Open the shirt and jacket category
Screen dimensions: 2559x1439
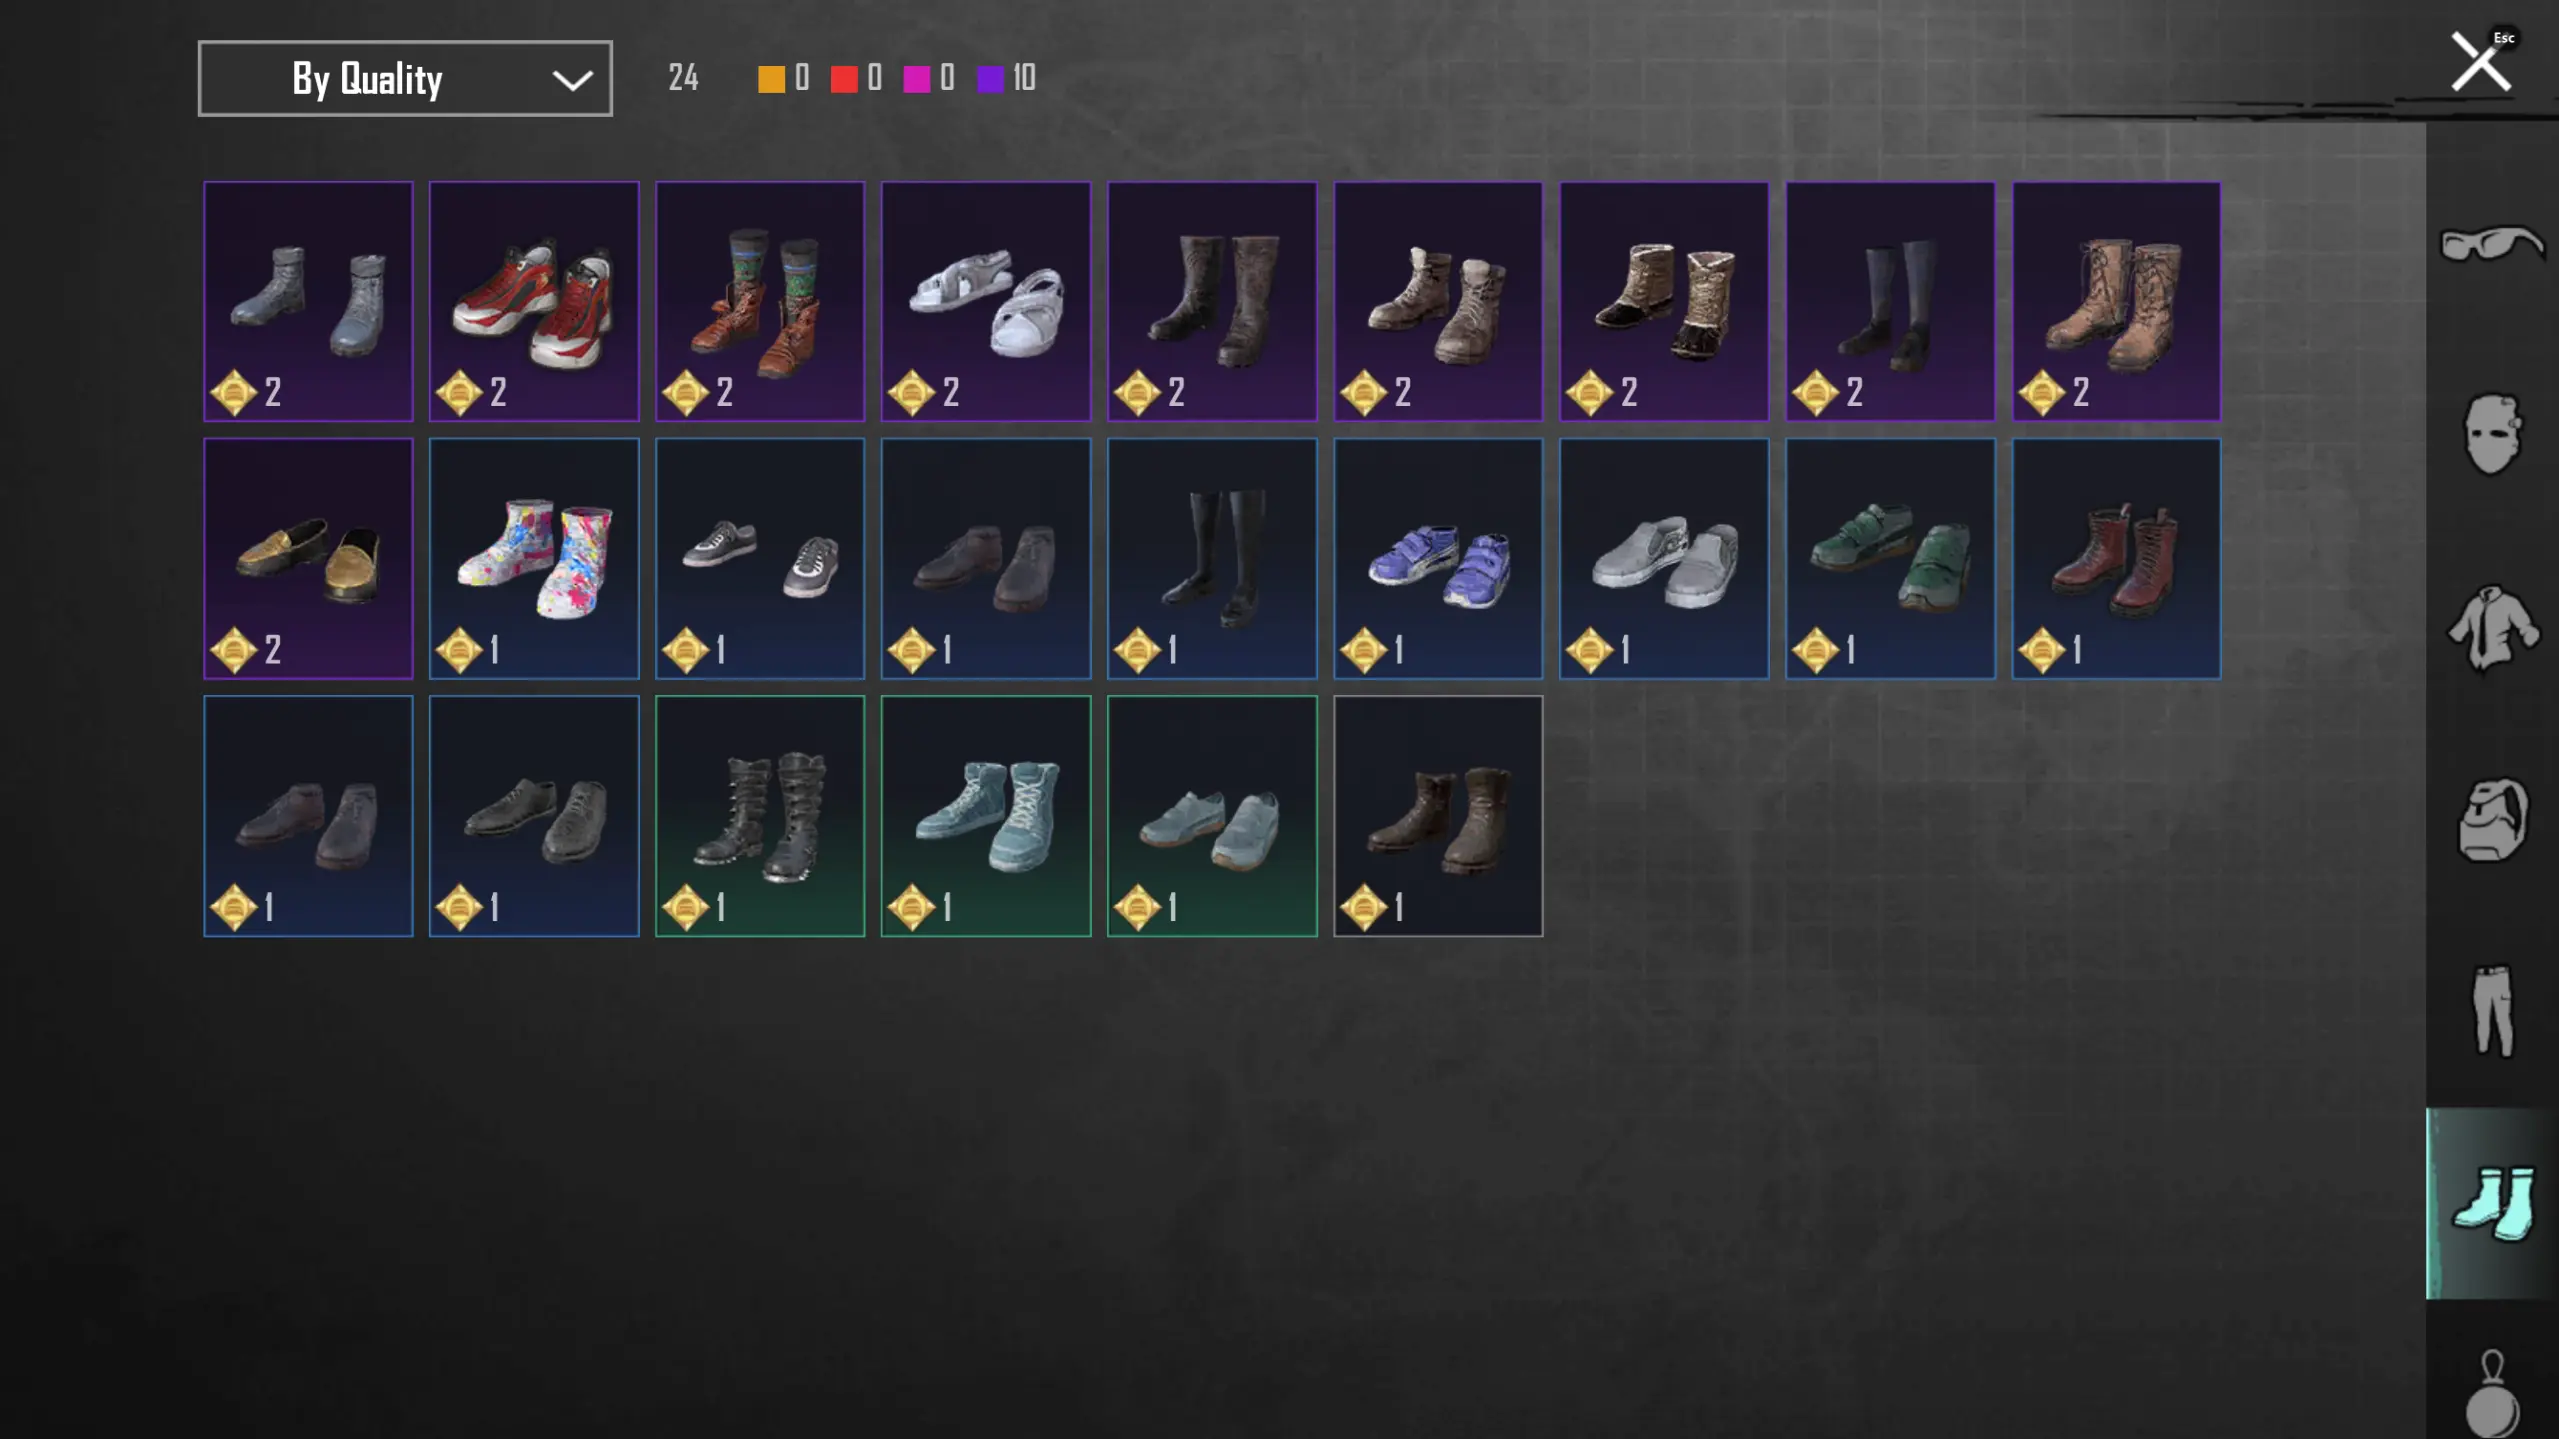point(2491,627)
